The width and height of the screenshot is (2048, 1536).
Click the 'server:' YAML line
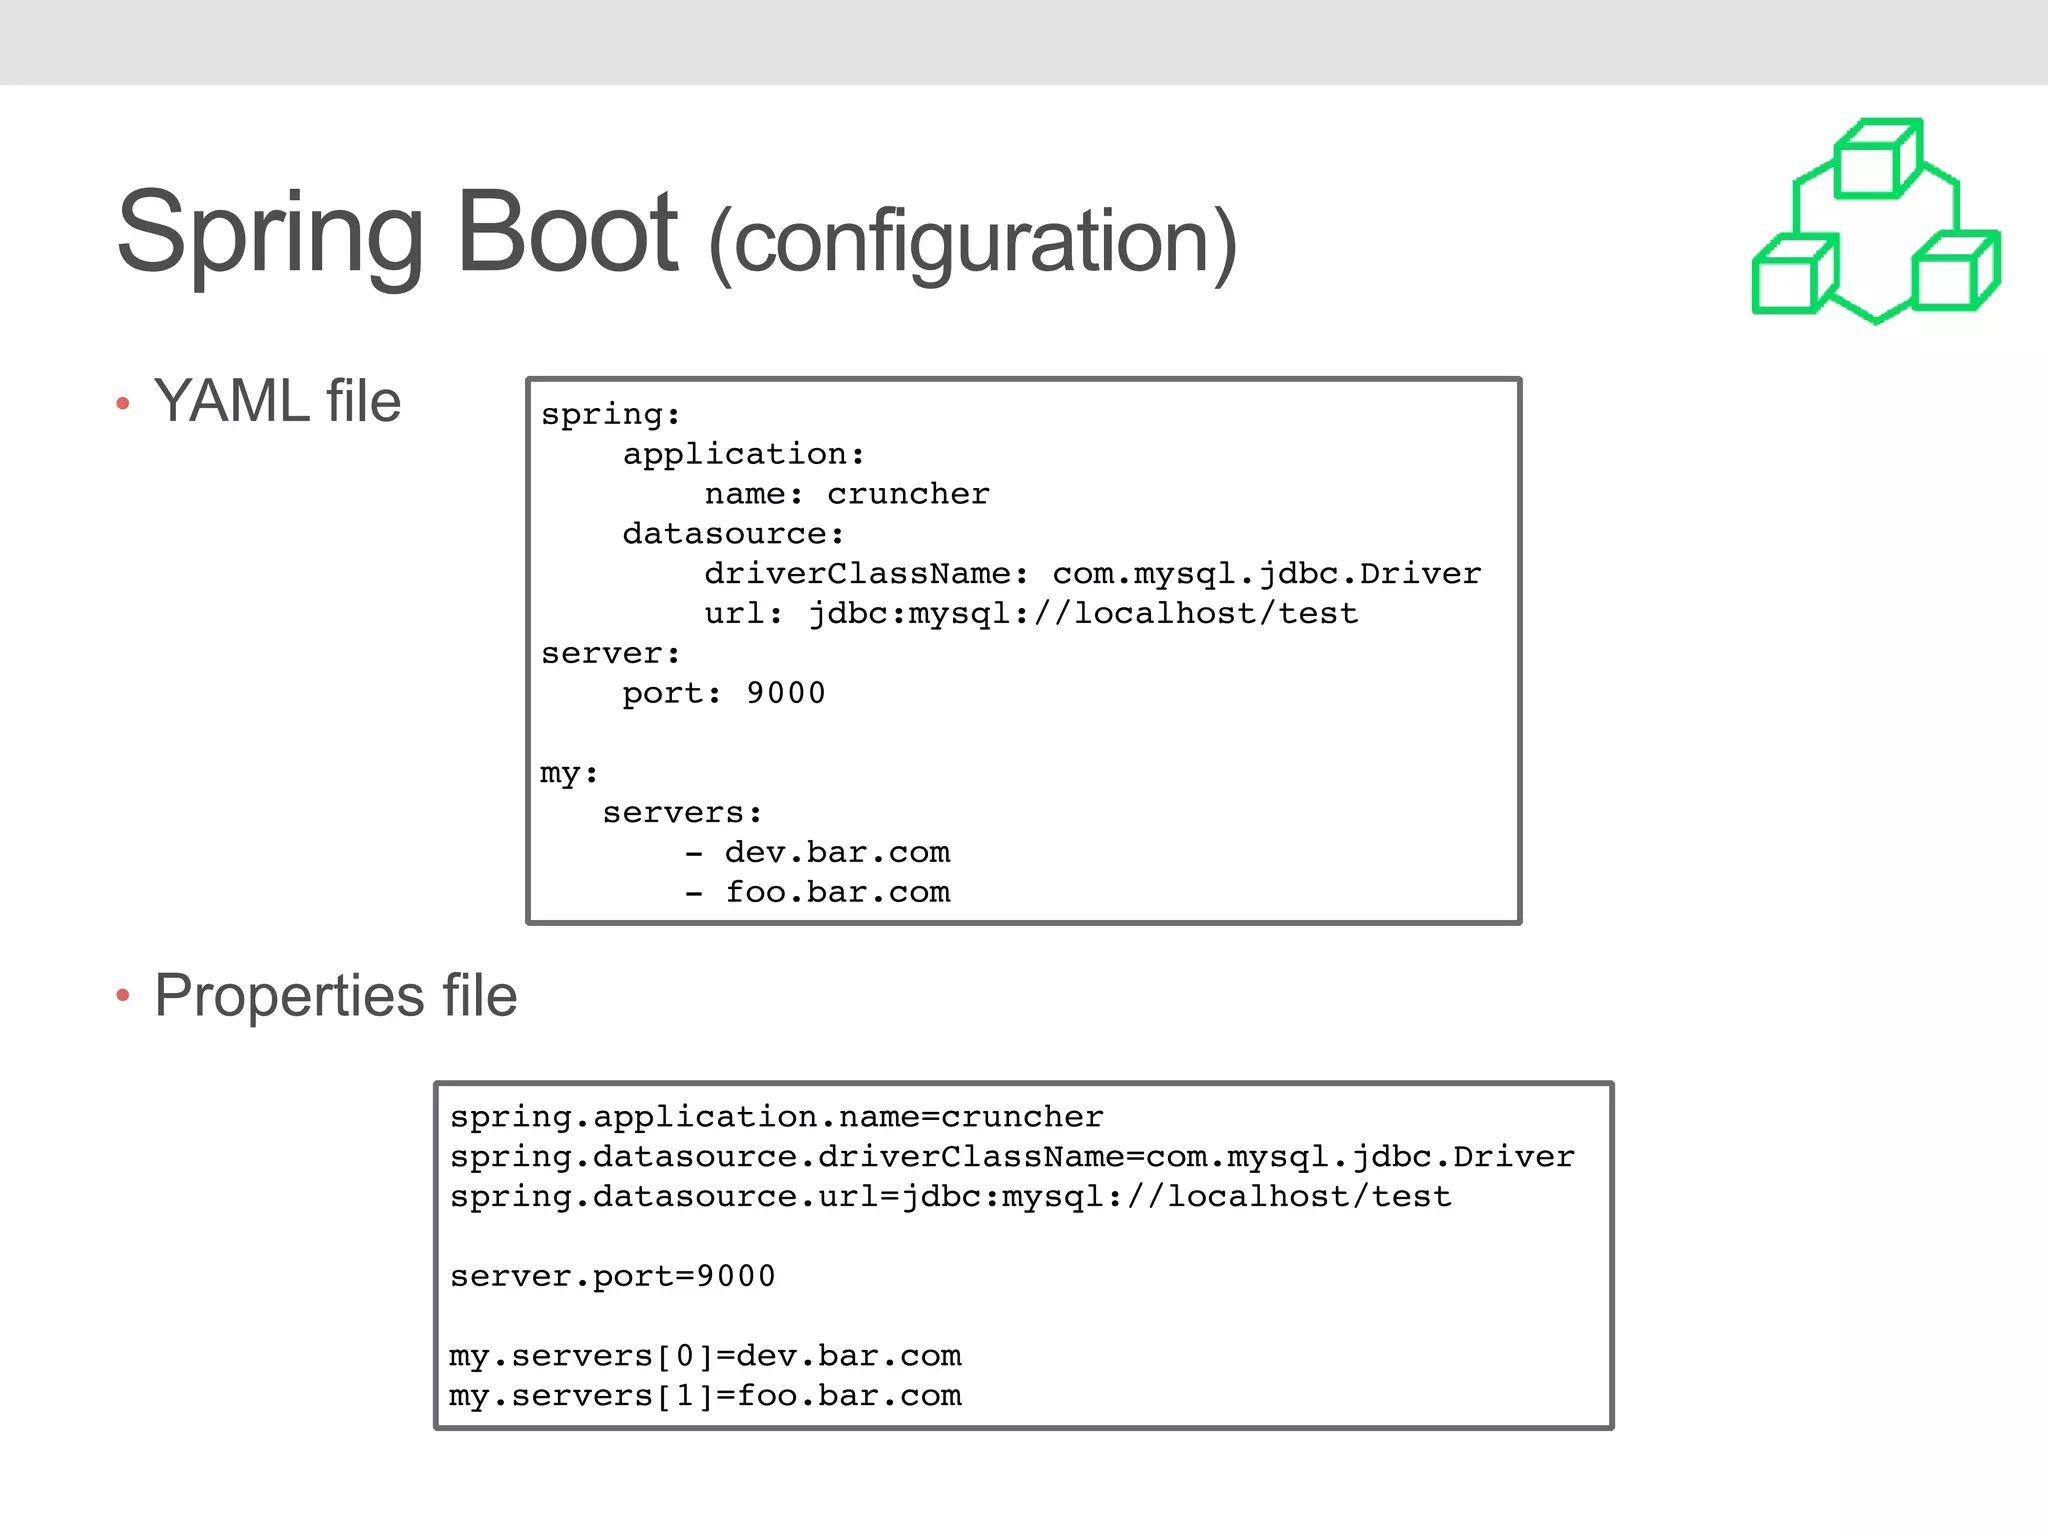point(611,654)
